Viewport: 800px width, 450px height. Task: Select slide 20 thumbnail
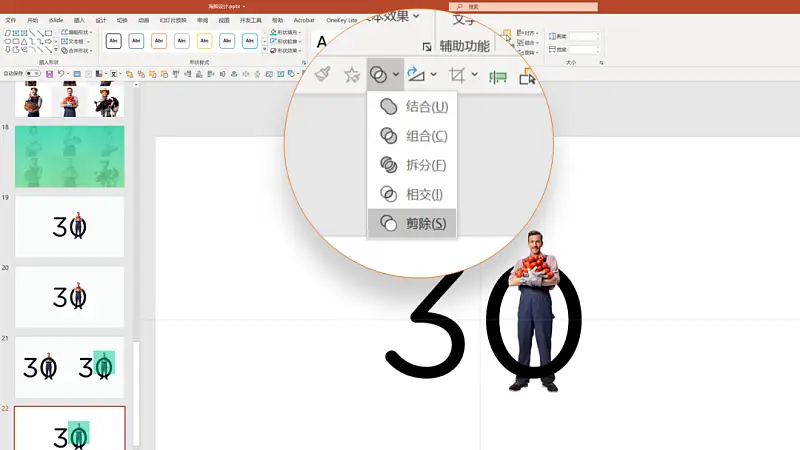[x=69, y=297]
